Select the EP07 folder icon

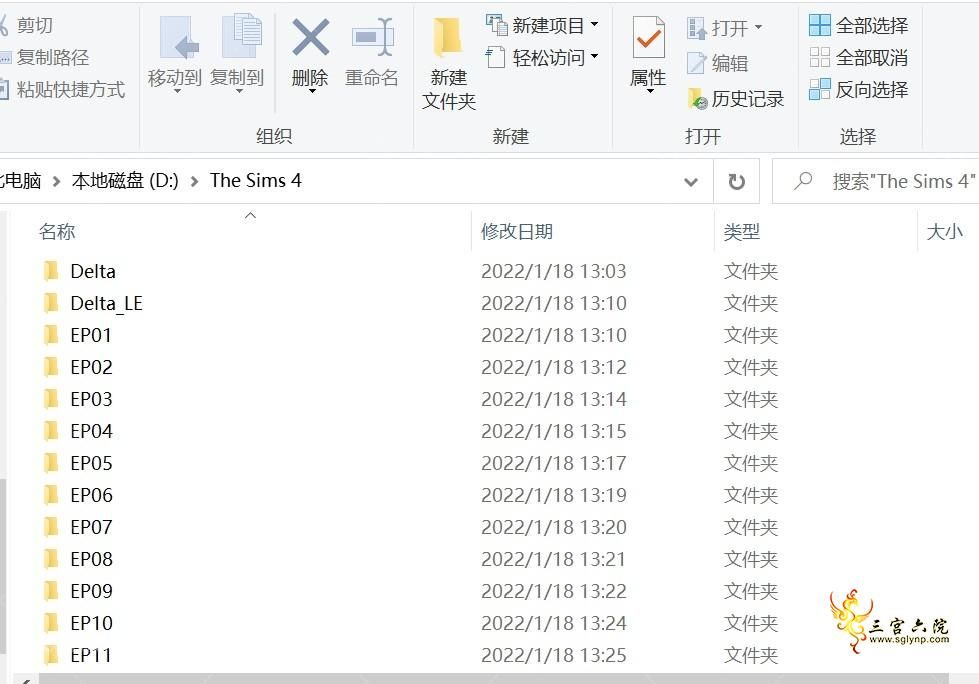[x=51, y=527]
